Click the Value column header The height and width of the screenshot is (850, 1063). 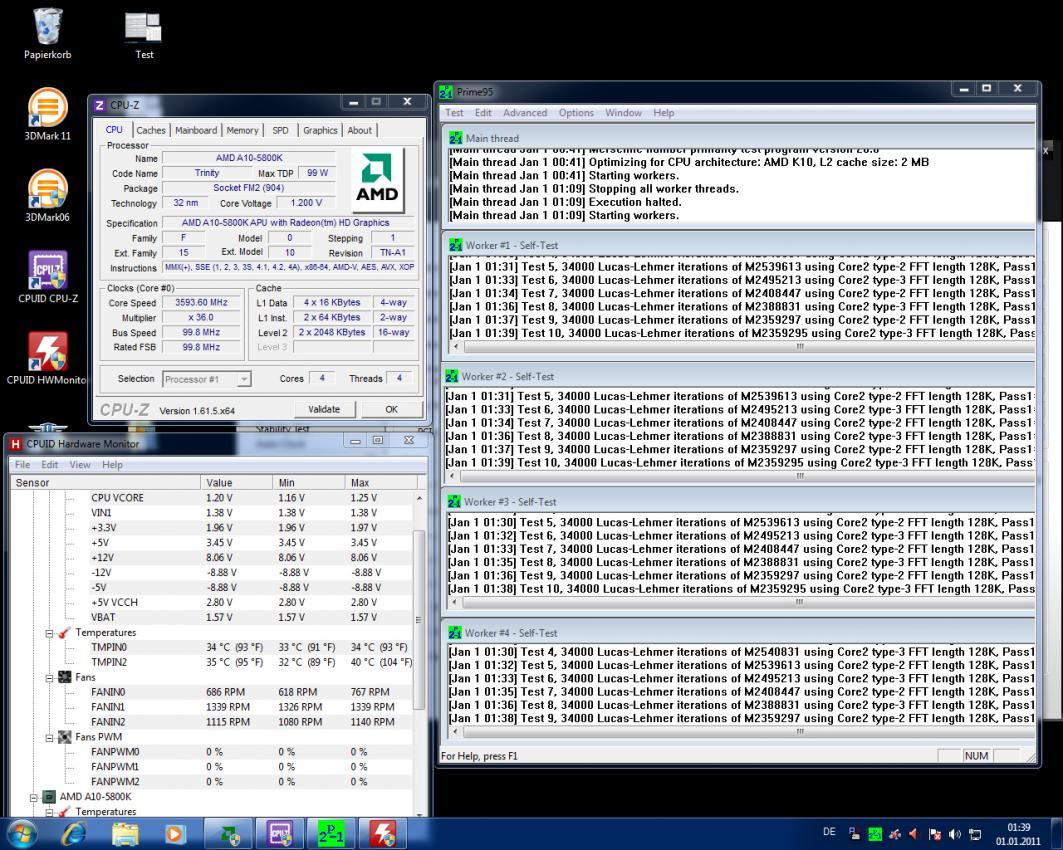(237, 483)
